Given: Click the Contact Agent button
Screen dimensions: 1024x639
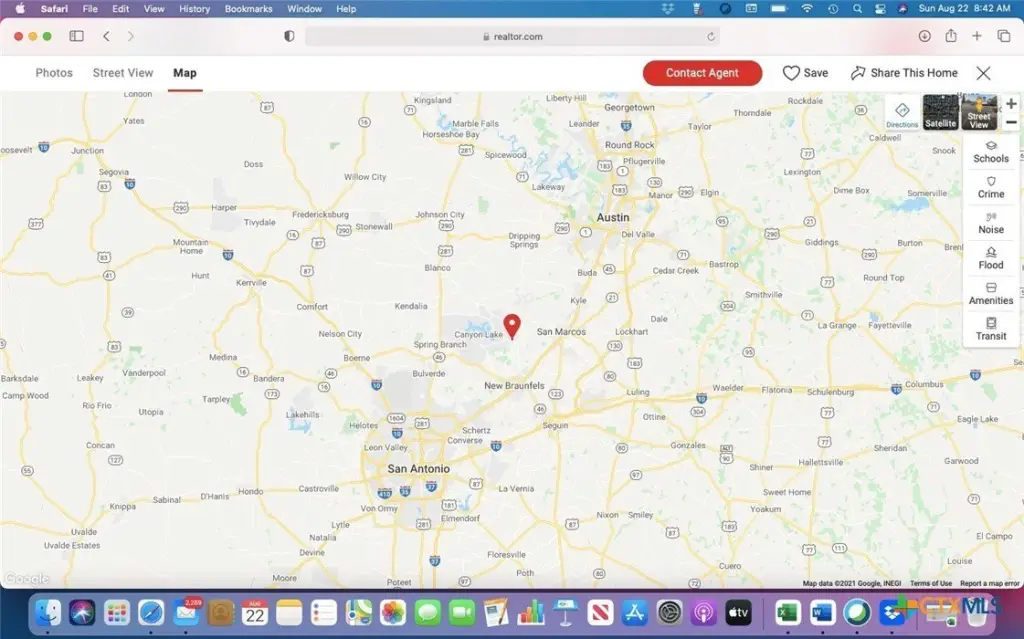Looking at the screenshot, I should point(702,73).
